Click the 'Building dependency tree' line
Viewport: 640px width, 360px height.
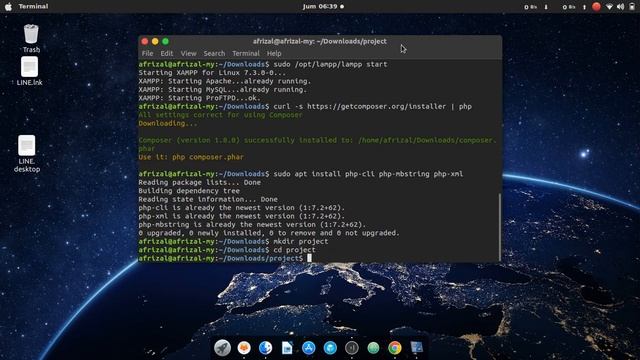189,191
